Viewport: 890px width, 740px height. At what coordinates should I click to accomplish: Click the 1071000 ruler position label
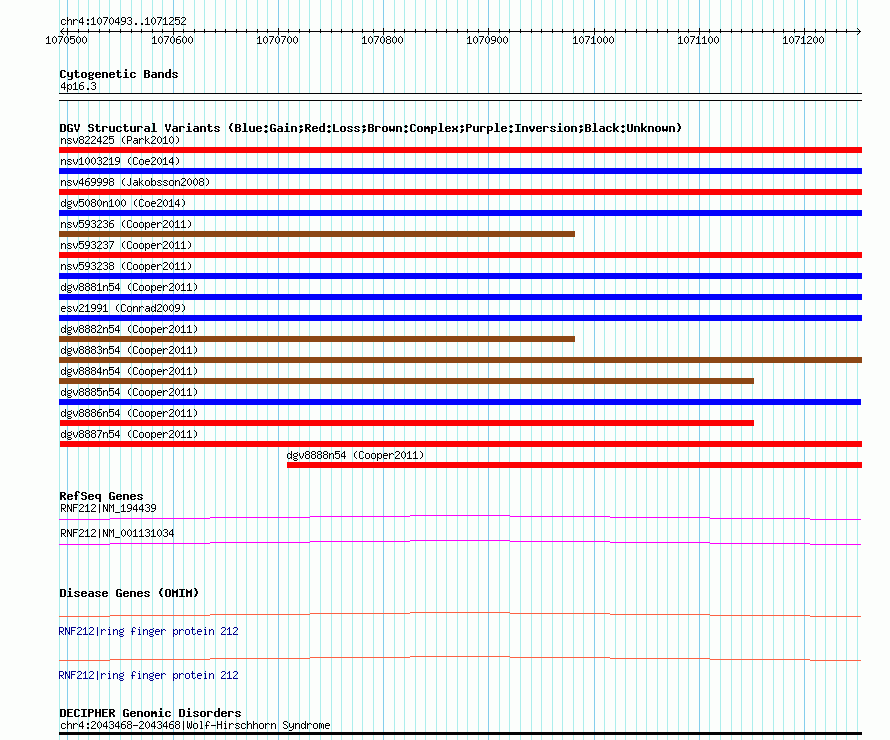pos(593,40)
